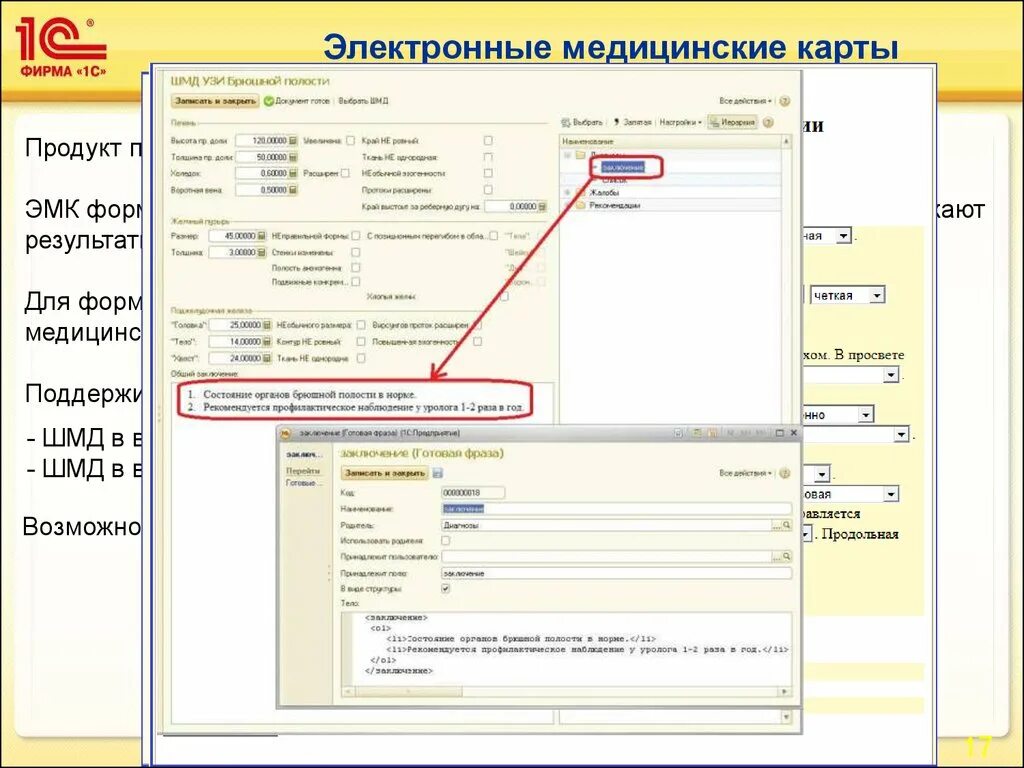Screen dimensions: 1024x768
Task: Toggle Расширен checkbox near Холедох
Action: (345, 173)
